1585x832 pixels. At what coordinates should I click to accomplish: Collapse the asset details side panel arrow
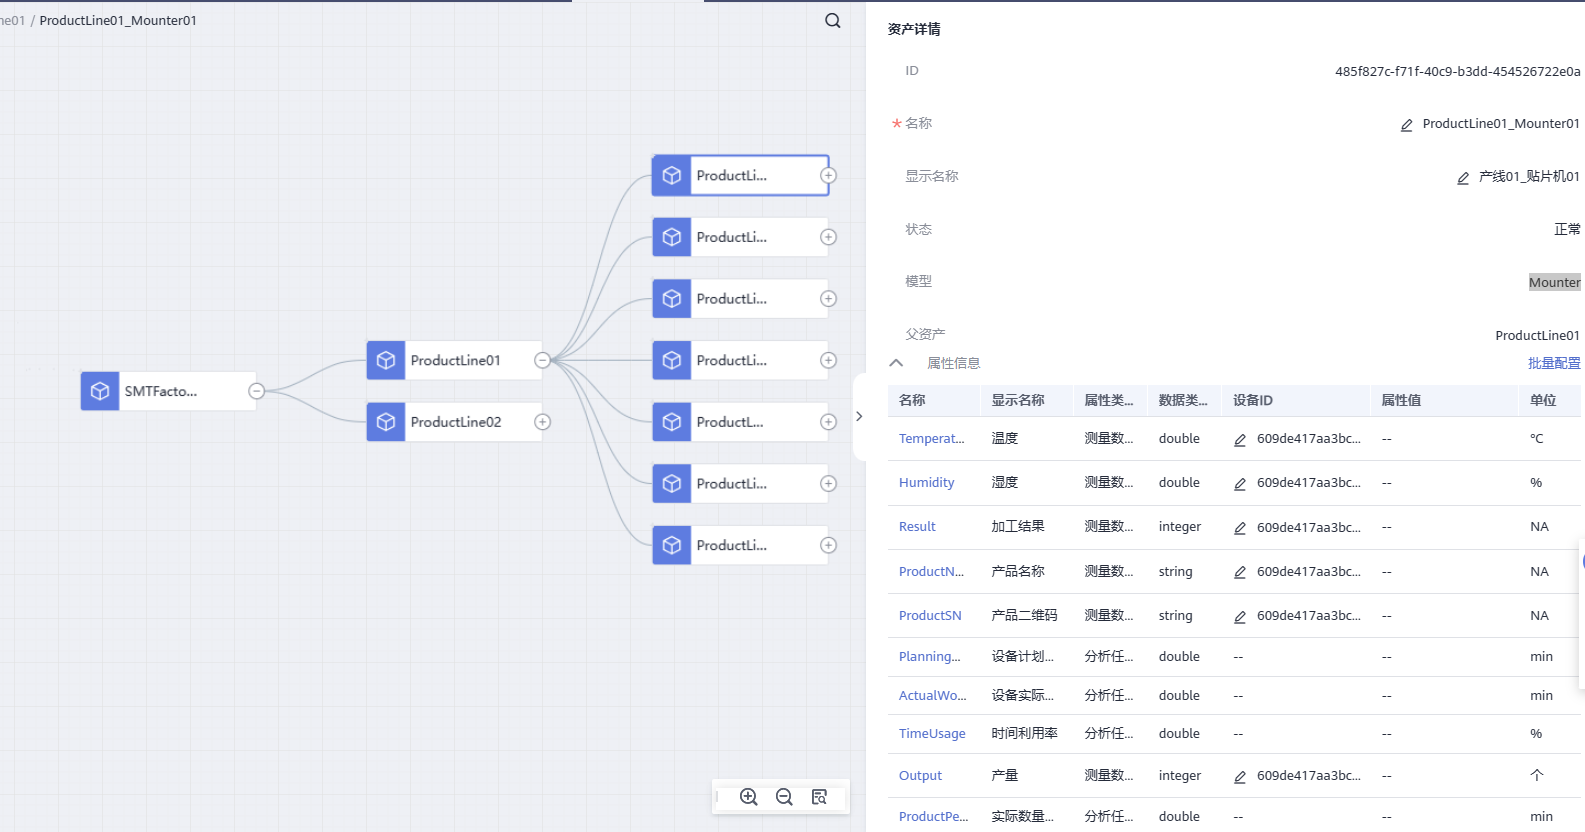tap(859, 416)
